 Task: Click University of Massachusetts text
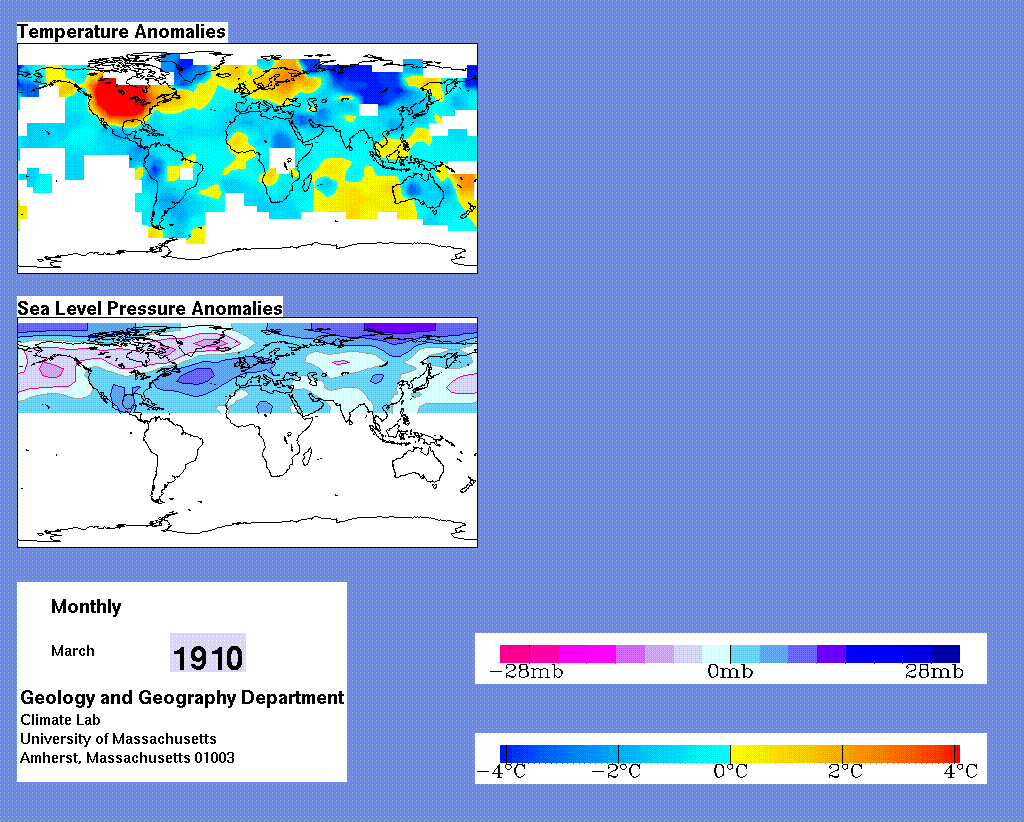click(x=118, y=739)
